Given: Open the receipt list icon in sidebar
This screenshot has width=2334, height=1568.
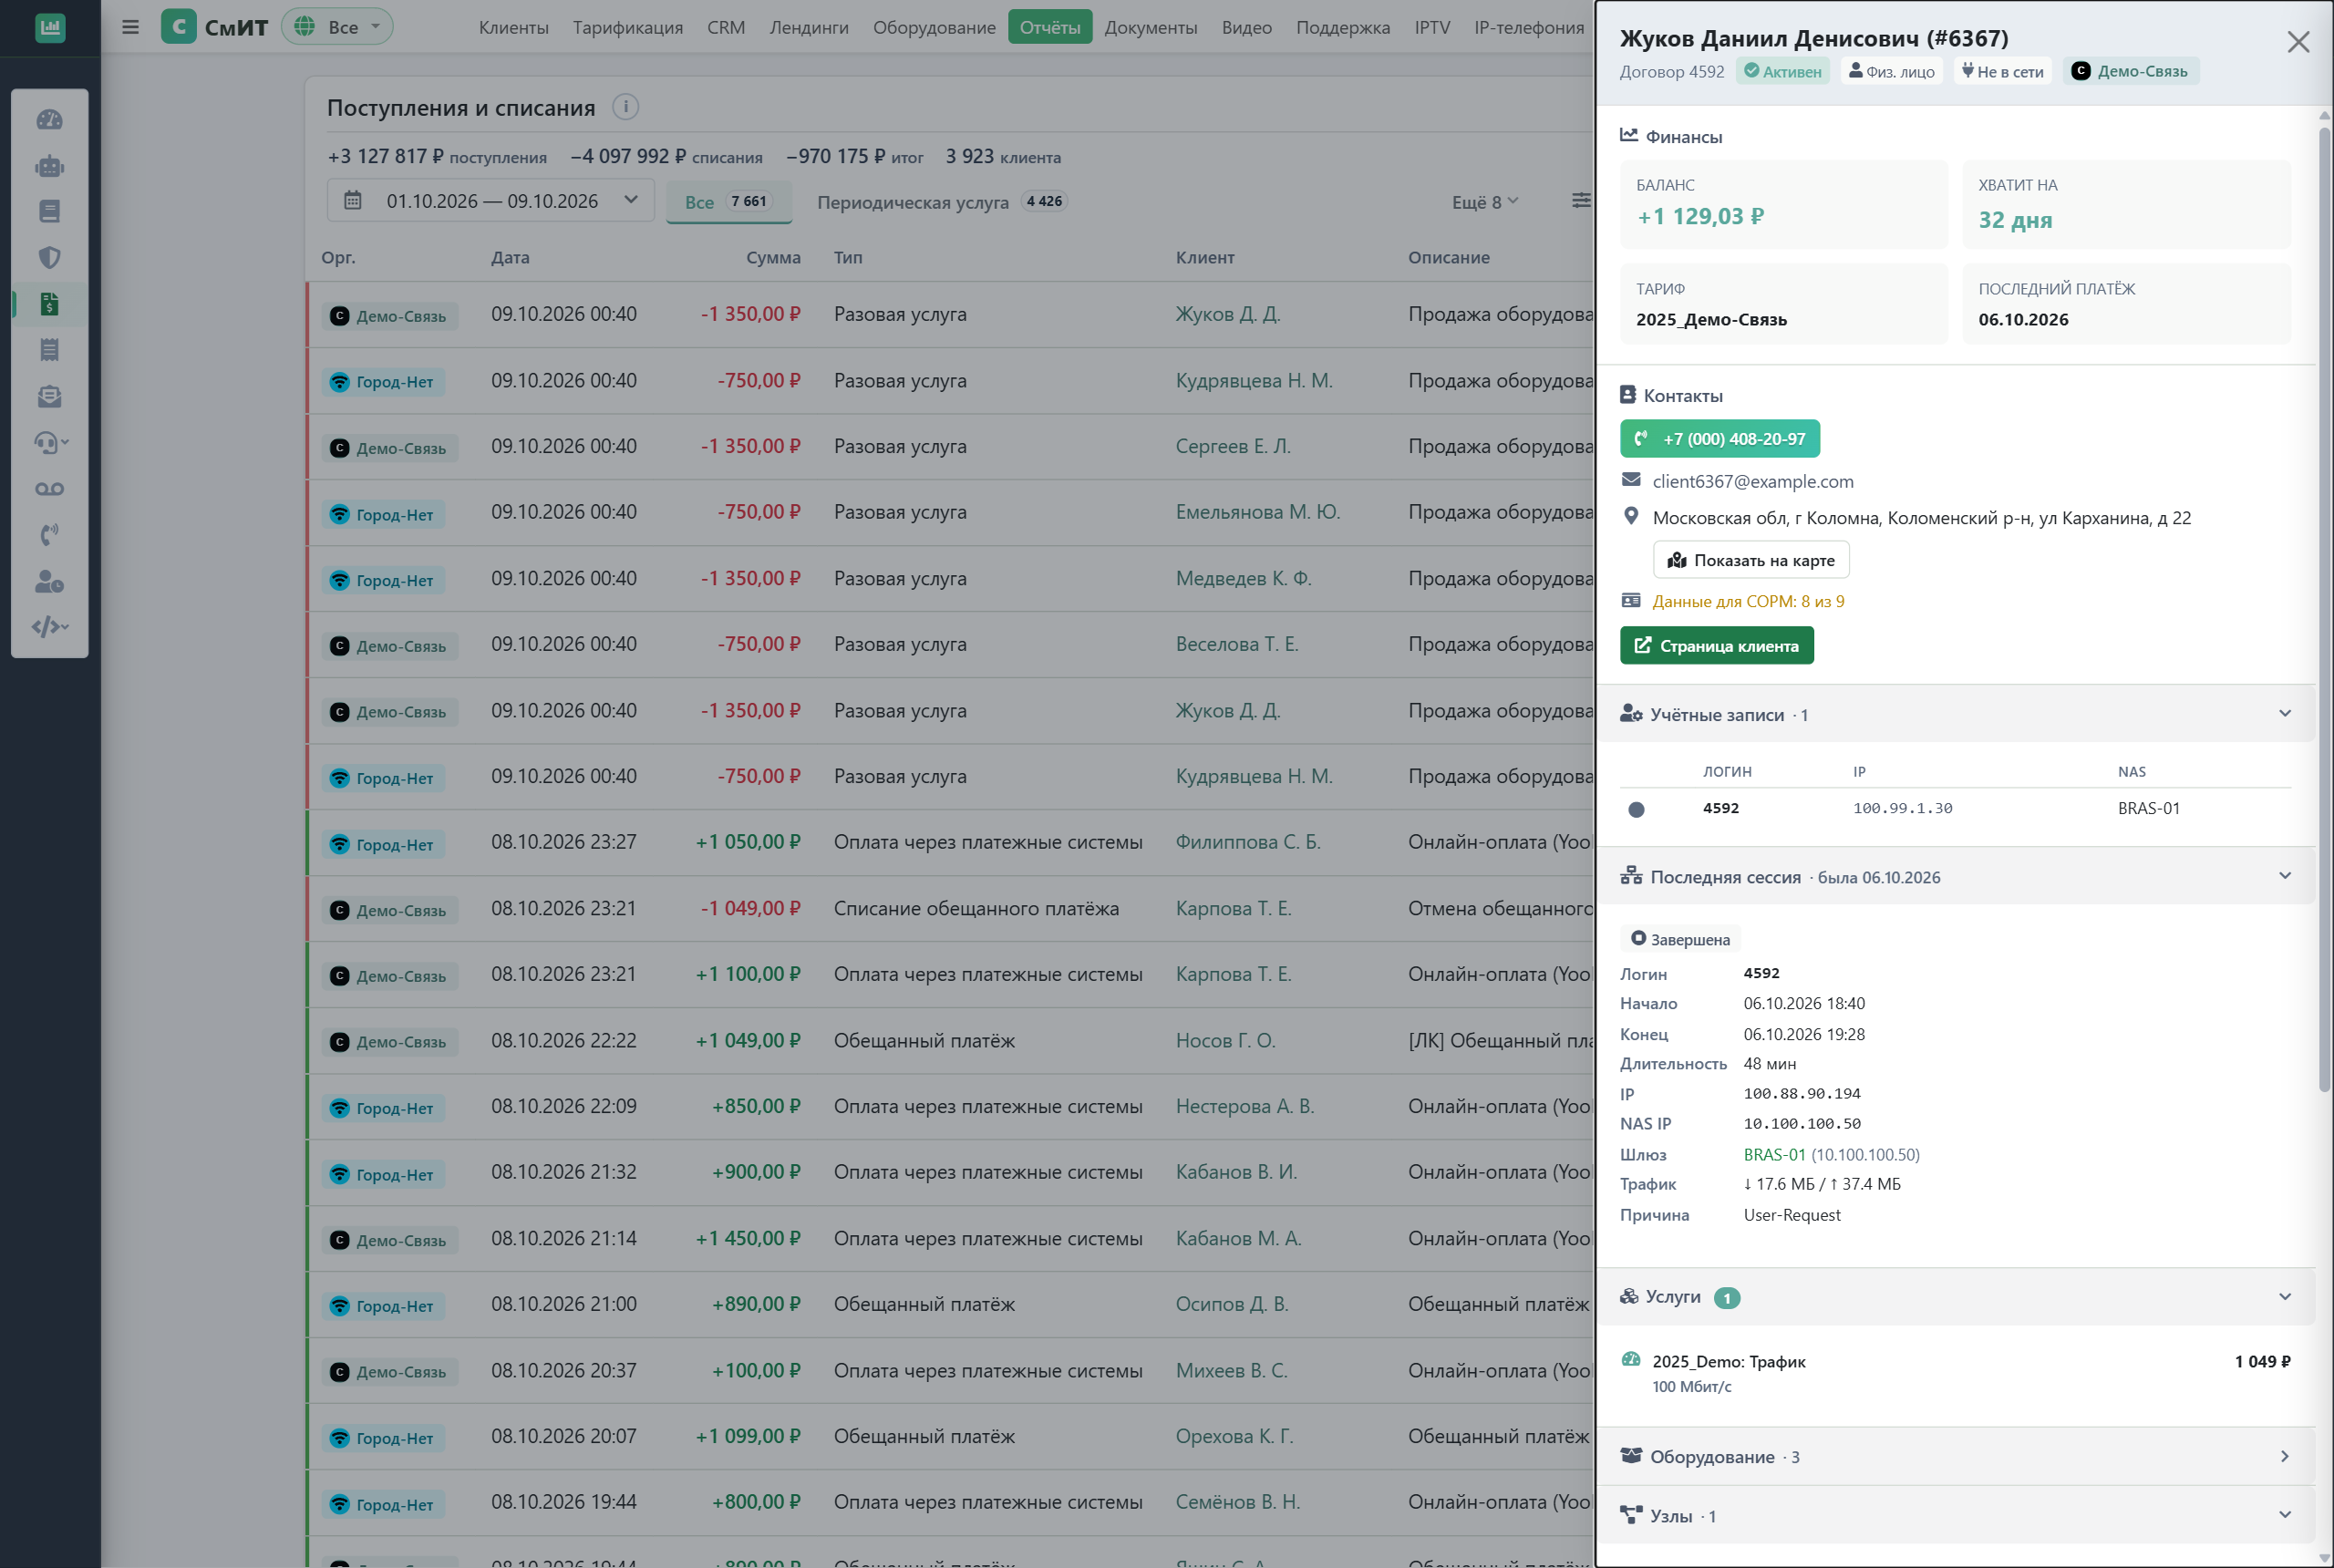Looking at the screenshot, I should click(x=49, y=350).
